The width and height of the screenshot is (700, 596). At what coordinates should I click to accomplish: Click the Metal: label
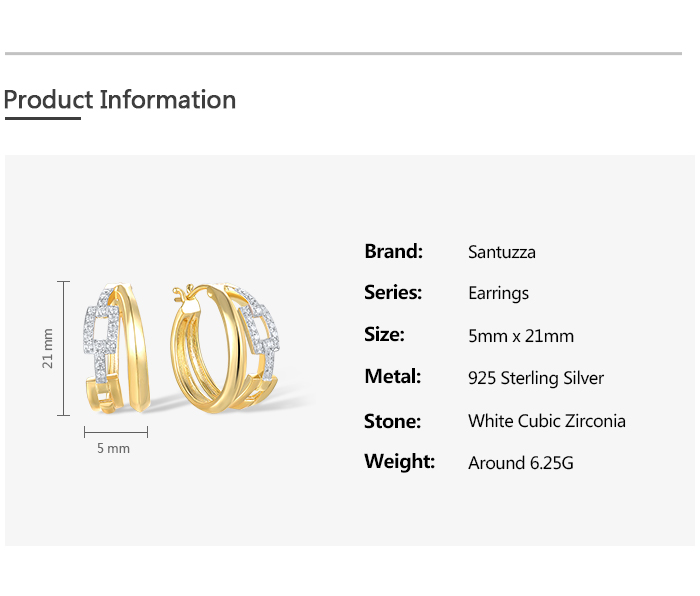tap(392, 376)
